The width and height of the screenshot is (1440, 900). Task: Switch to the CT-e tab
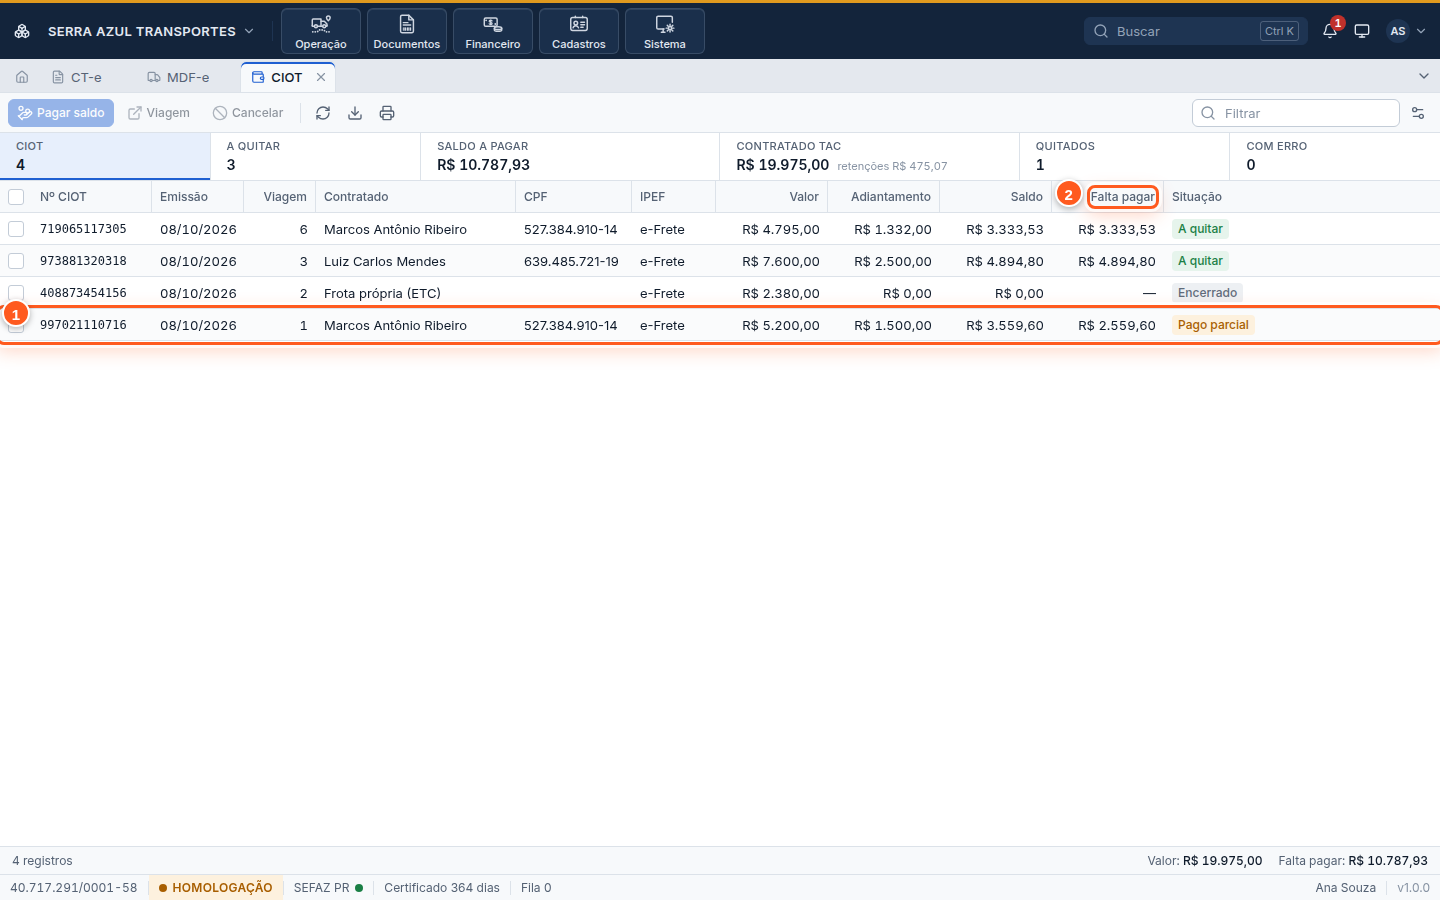coord(77,77)
